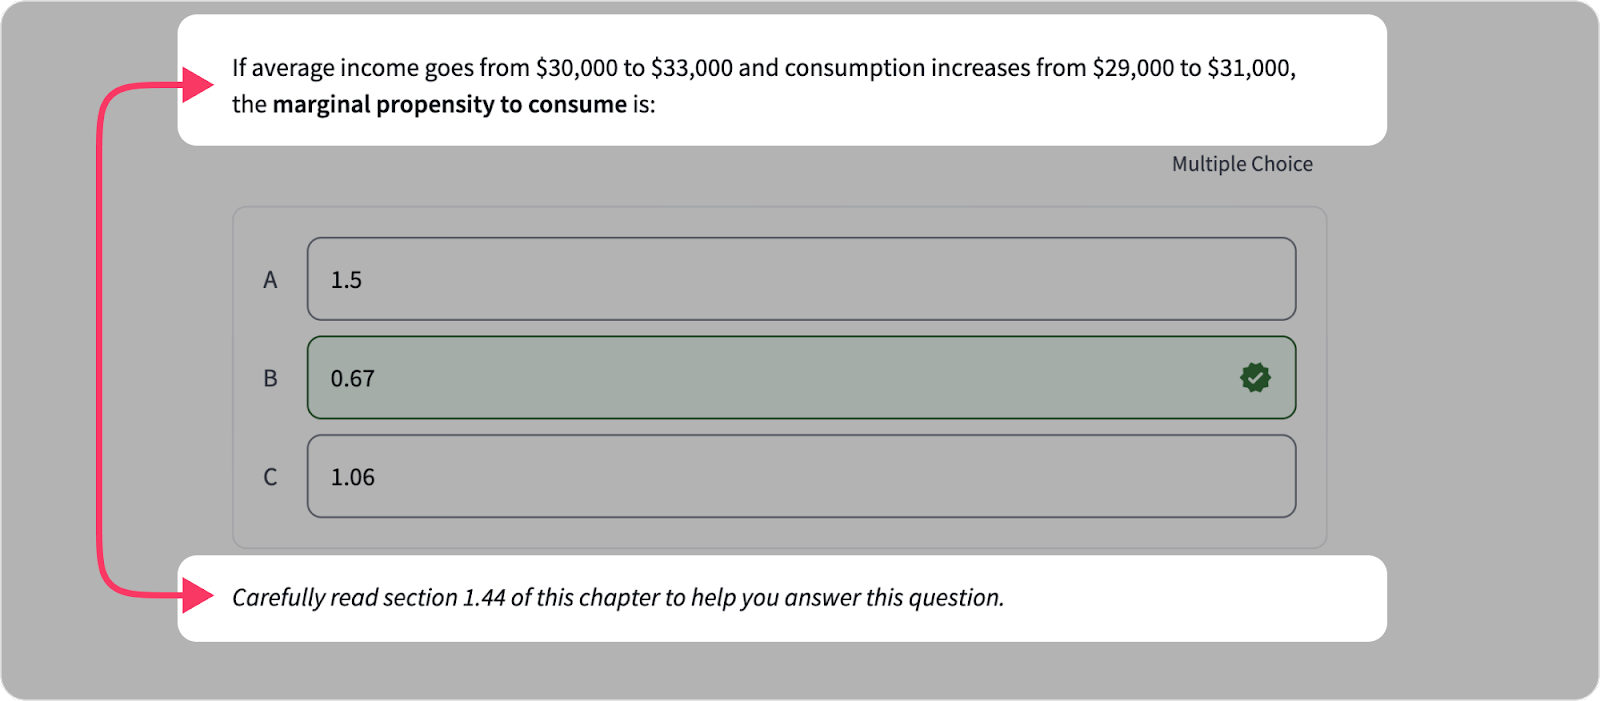Image resolution: width=1600 pixels, height=701 pixels.
Task: Click the pink arrowhead pointing at the hint
Action: point(198,597)
